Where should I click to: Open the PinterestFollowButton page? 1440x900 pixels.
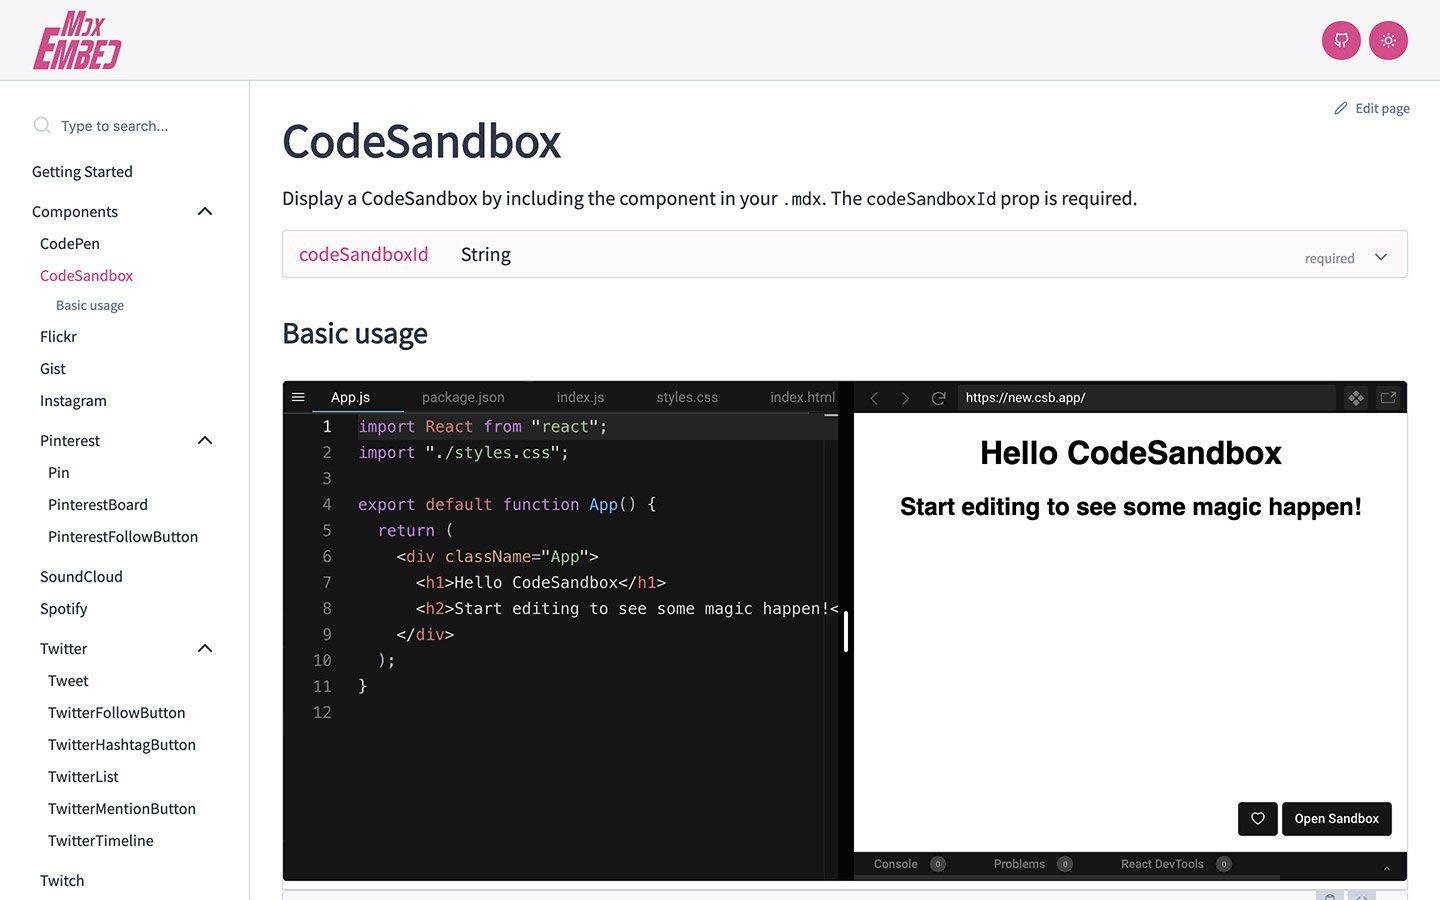[x=123, y=537]
